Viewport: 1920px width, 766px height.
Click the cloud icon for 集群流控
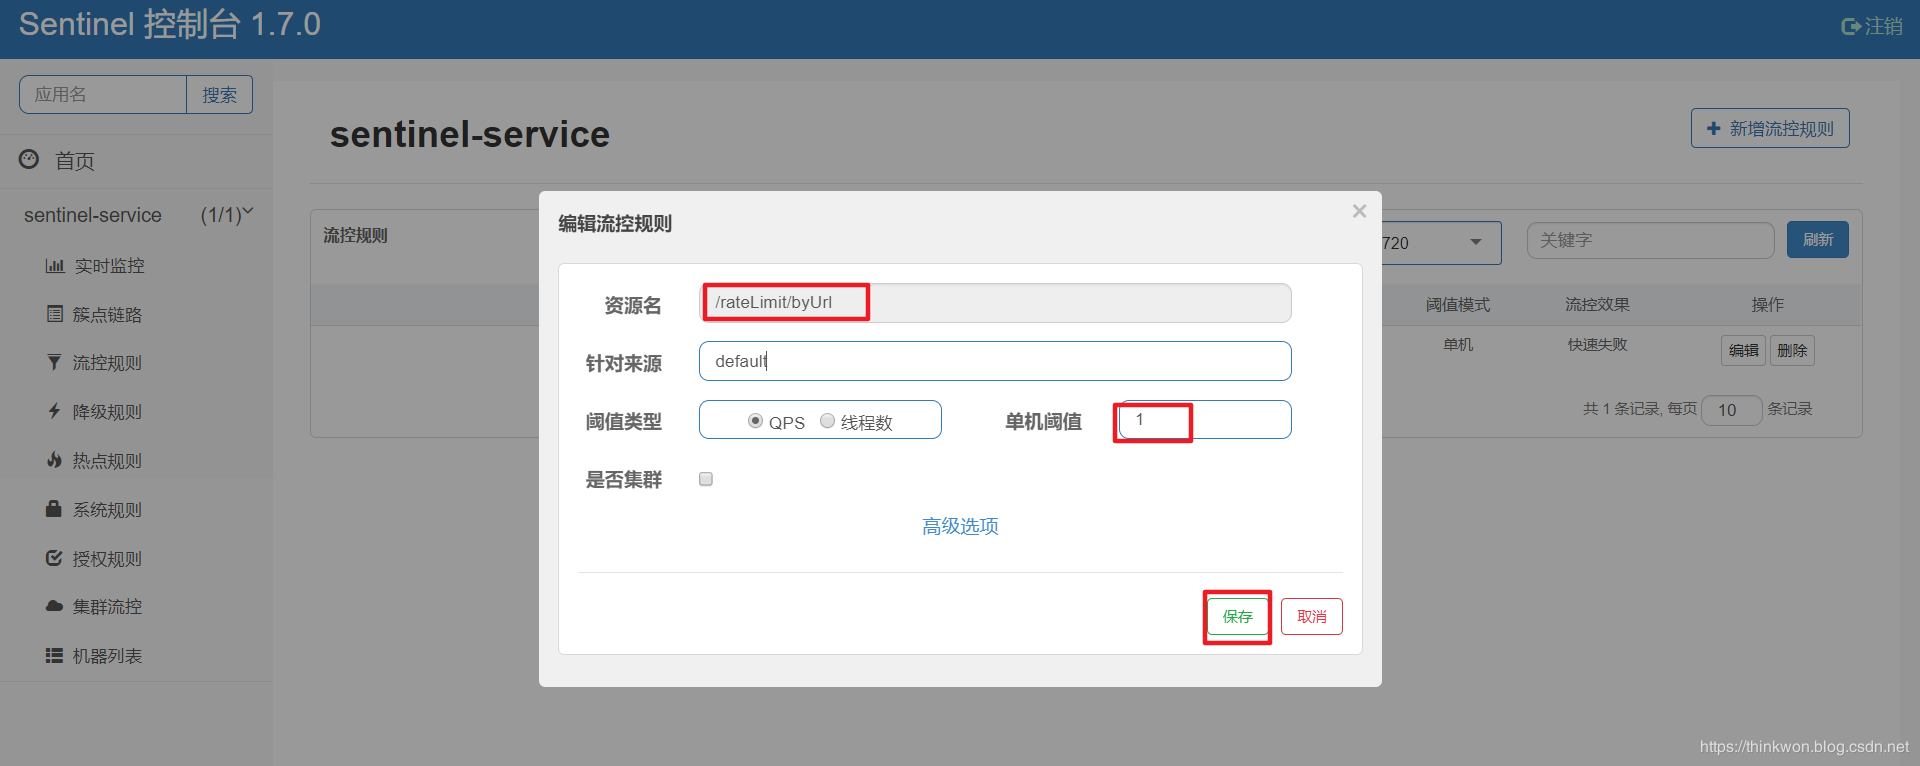click(54, 606)
